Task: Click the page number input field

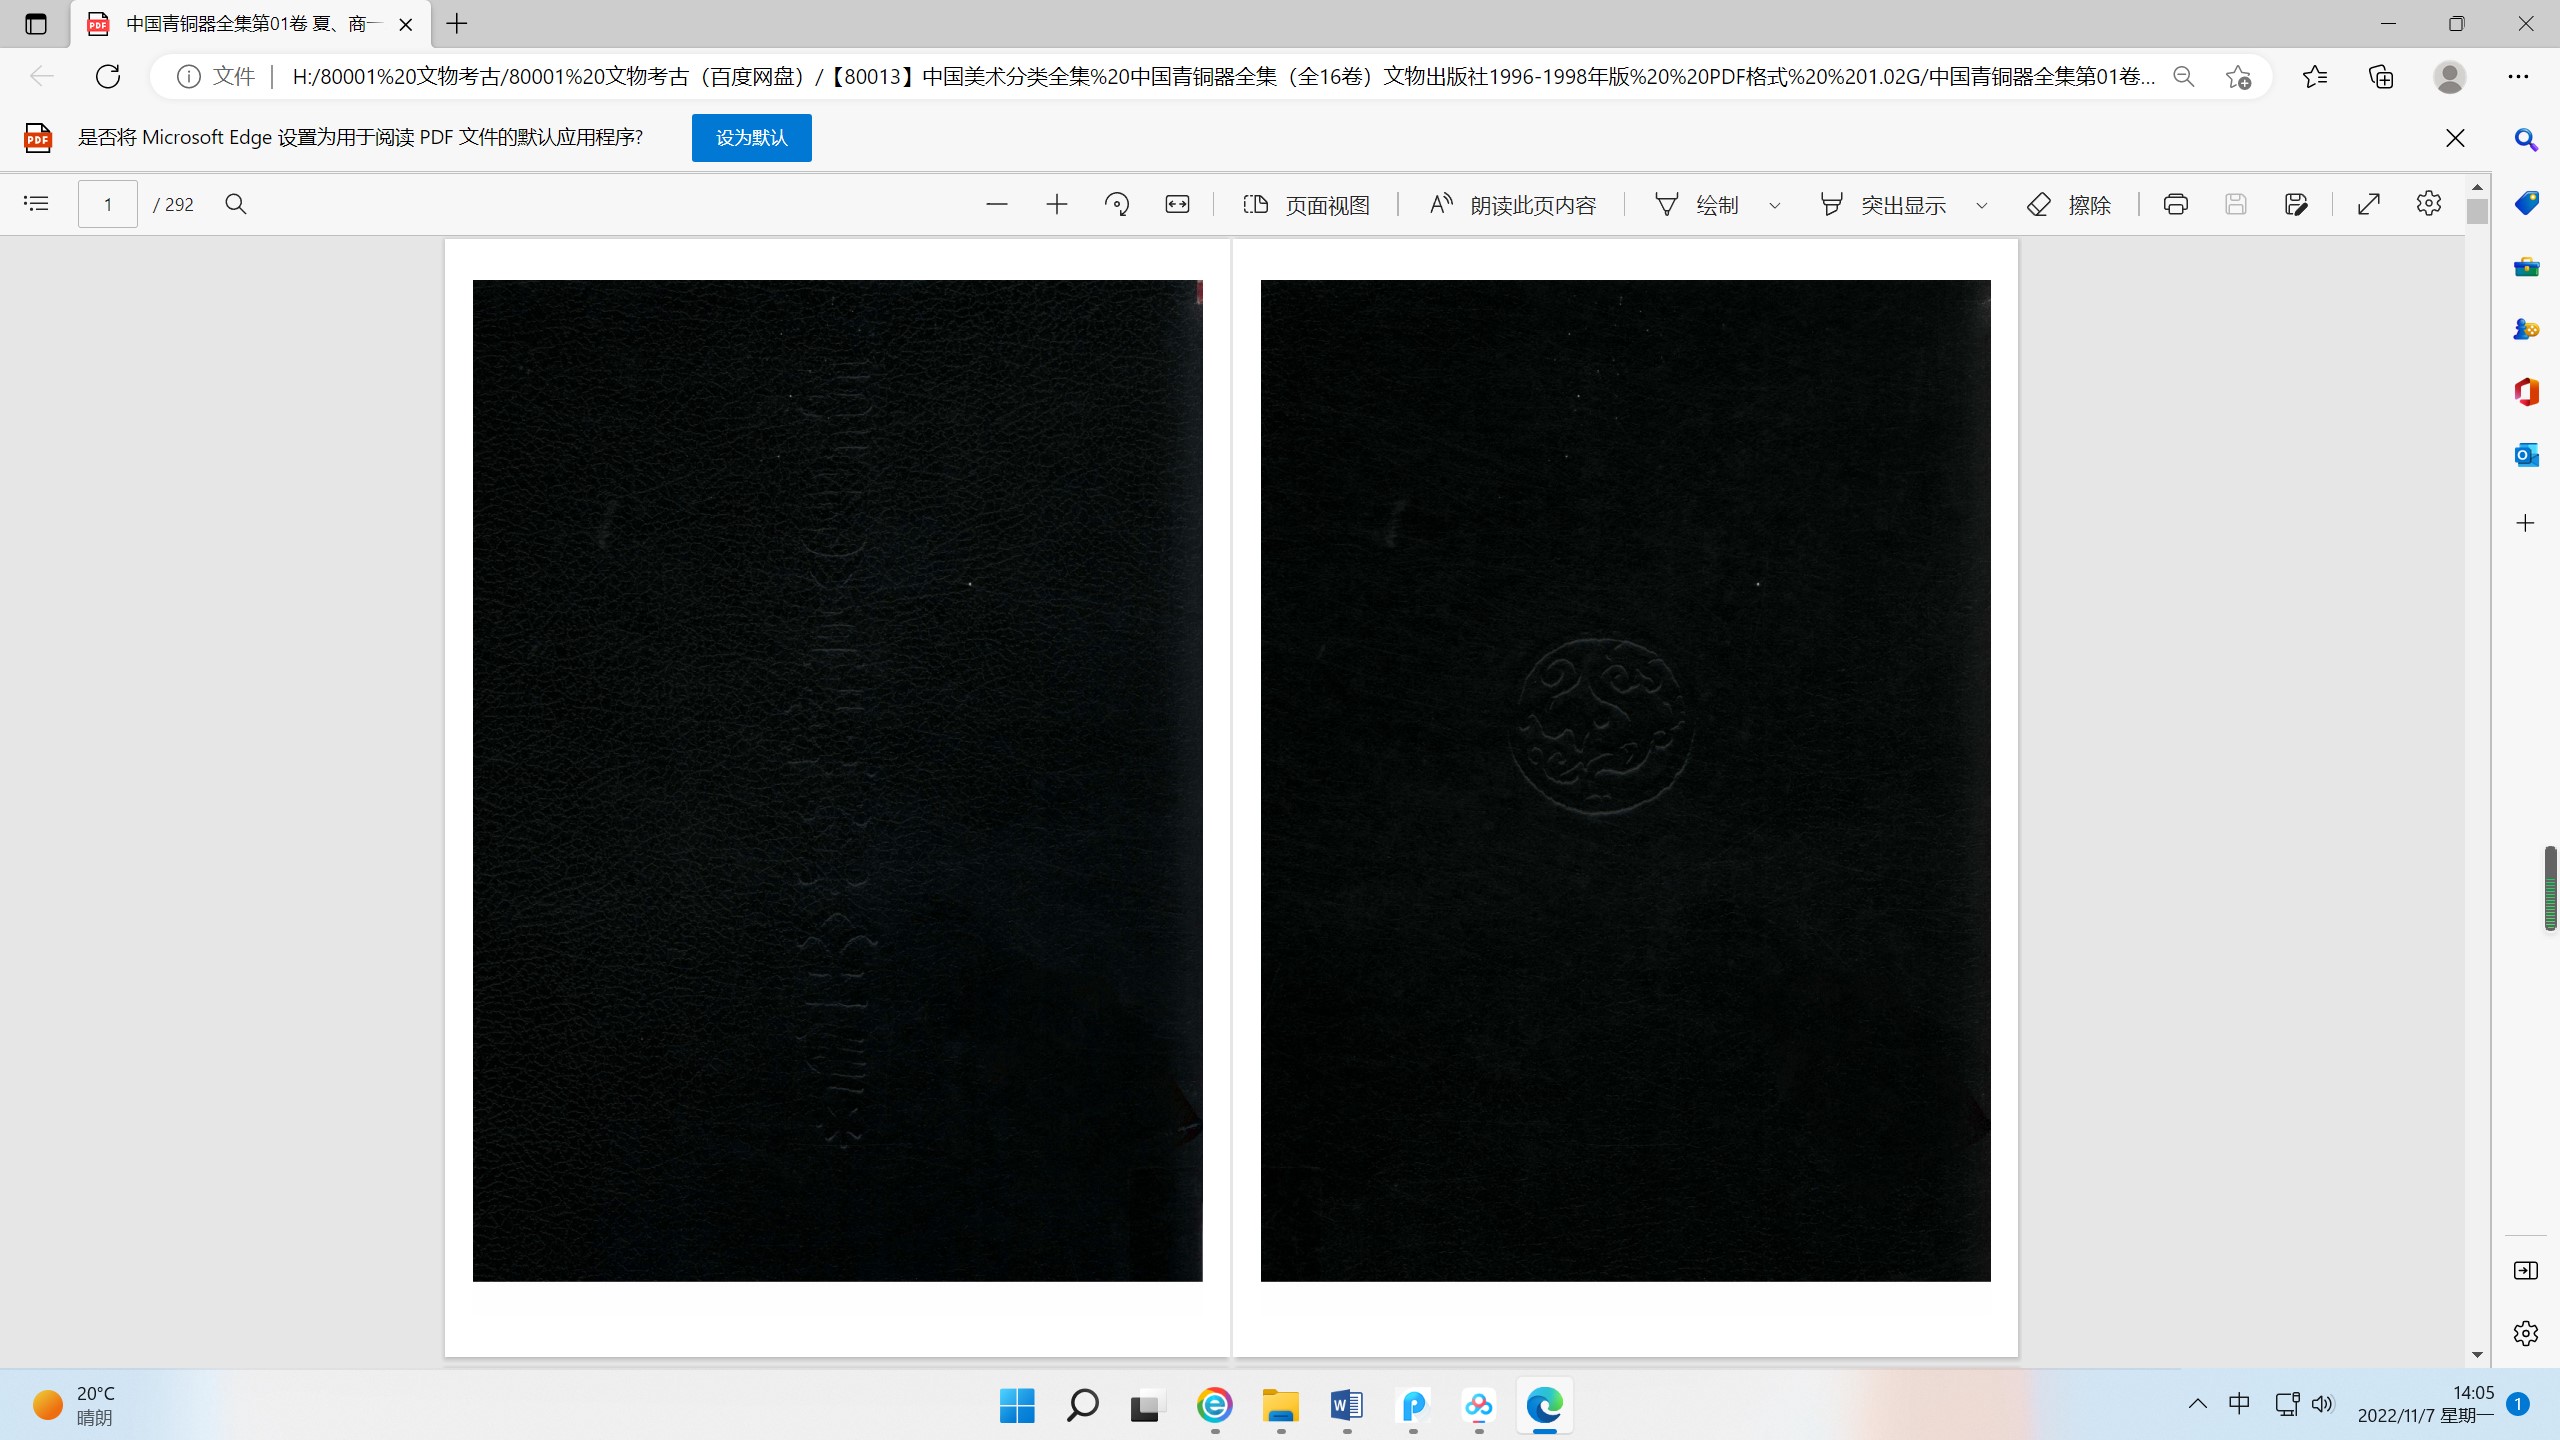Action: click(108, 204)
